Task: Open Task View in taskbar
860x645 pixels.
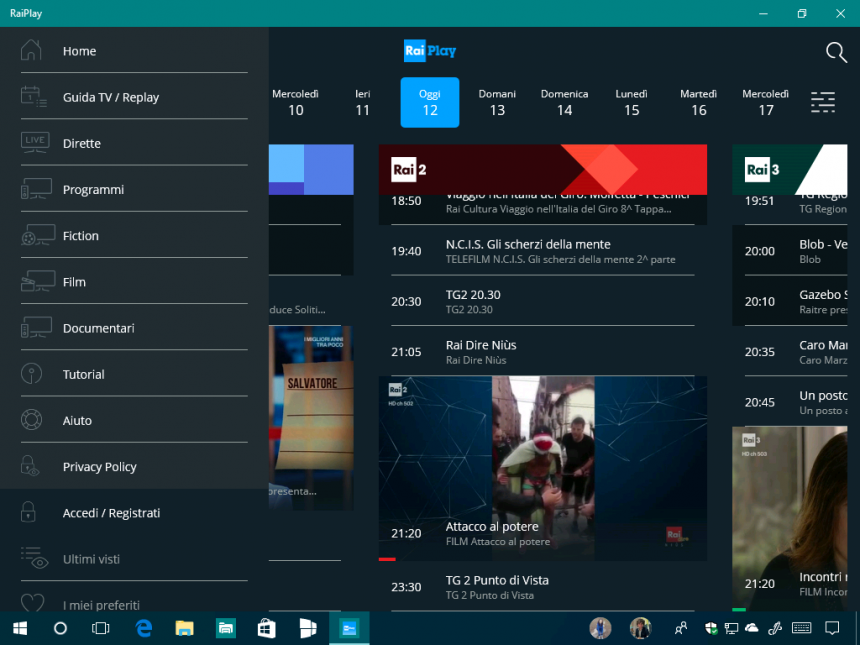Action: (101, 628)
